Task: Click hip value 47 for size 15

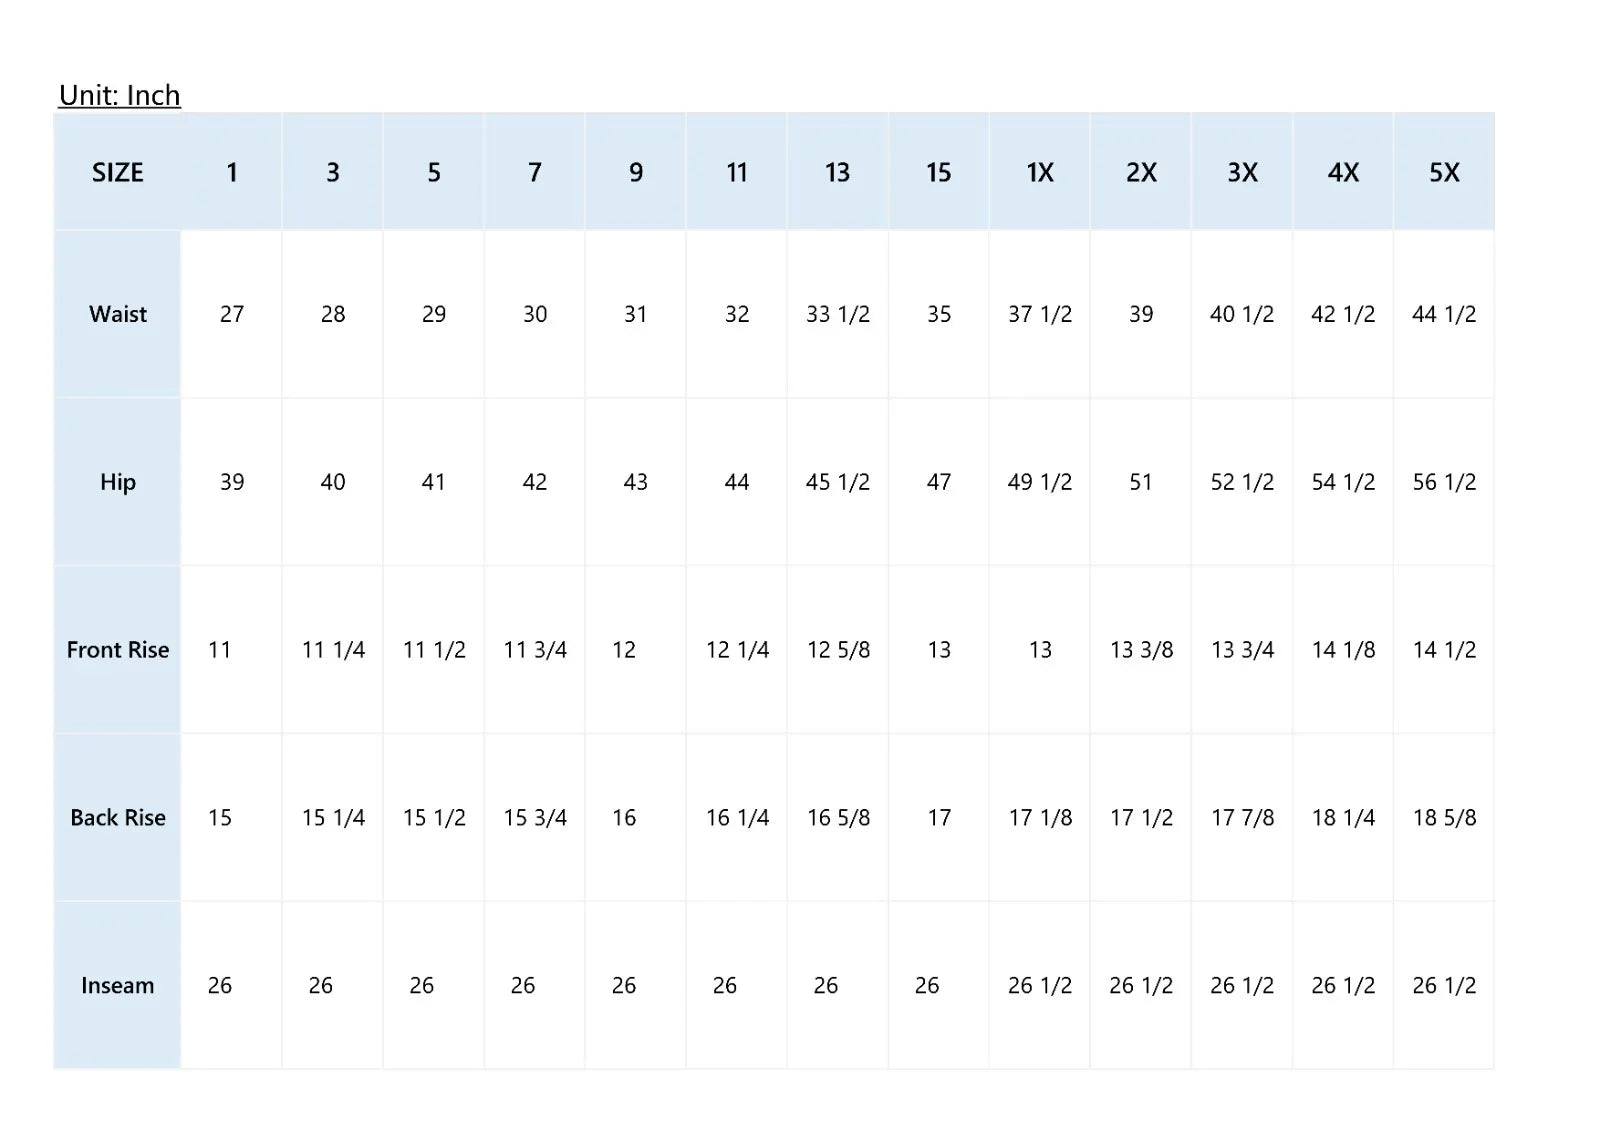Action: click(x=939, y=482)
